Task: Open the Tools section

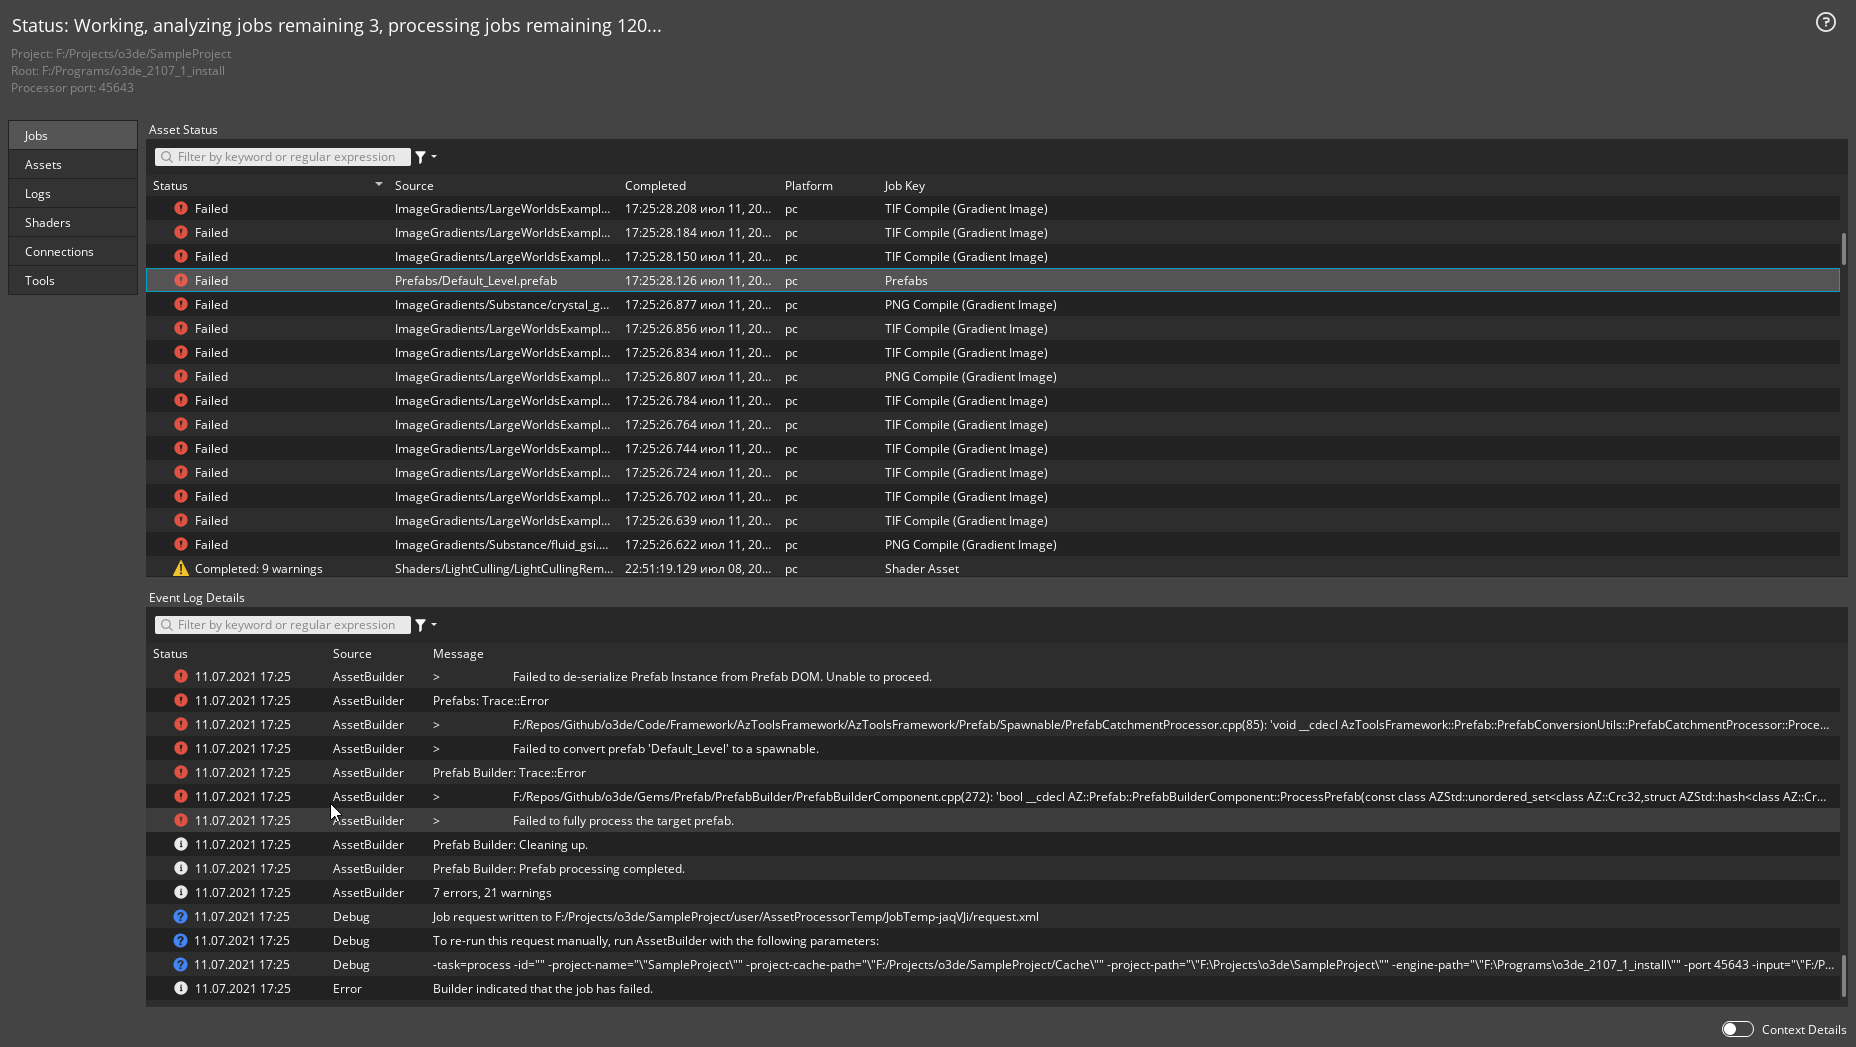Action: click(x=72, y=280)
